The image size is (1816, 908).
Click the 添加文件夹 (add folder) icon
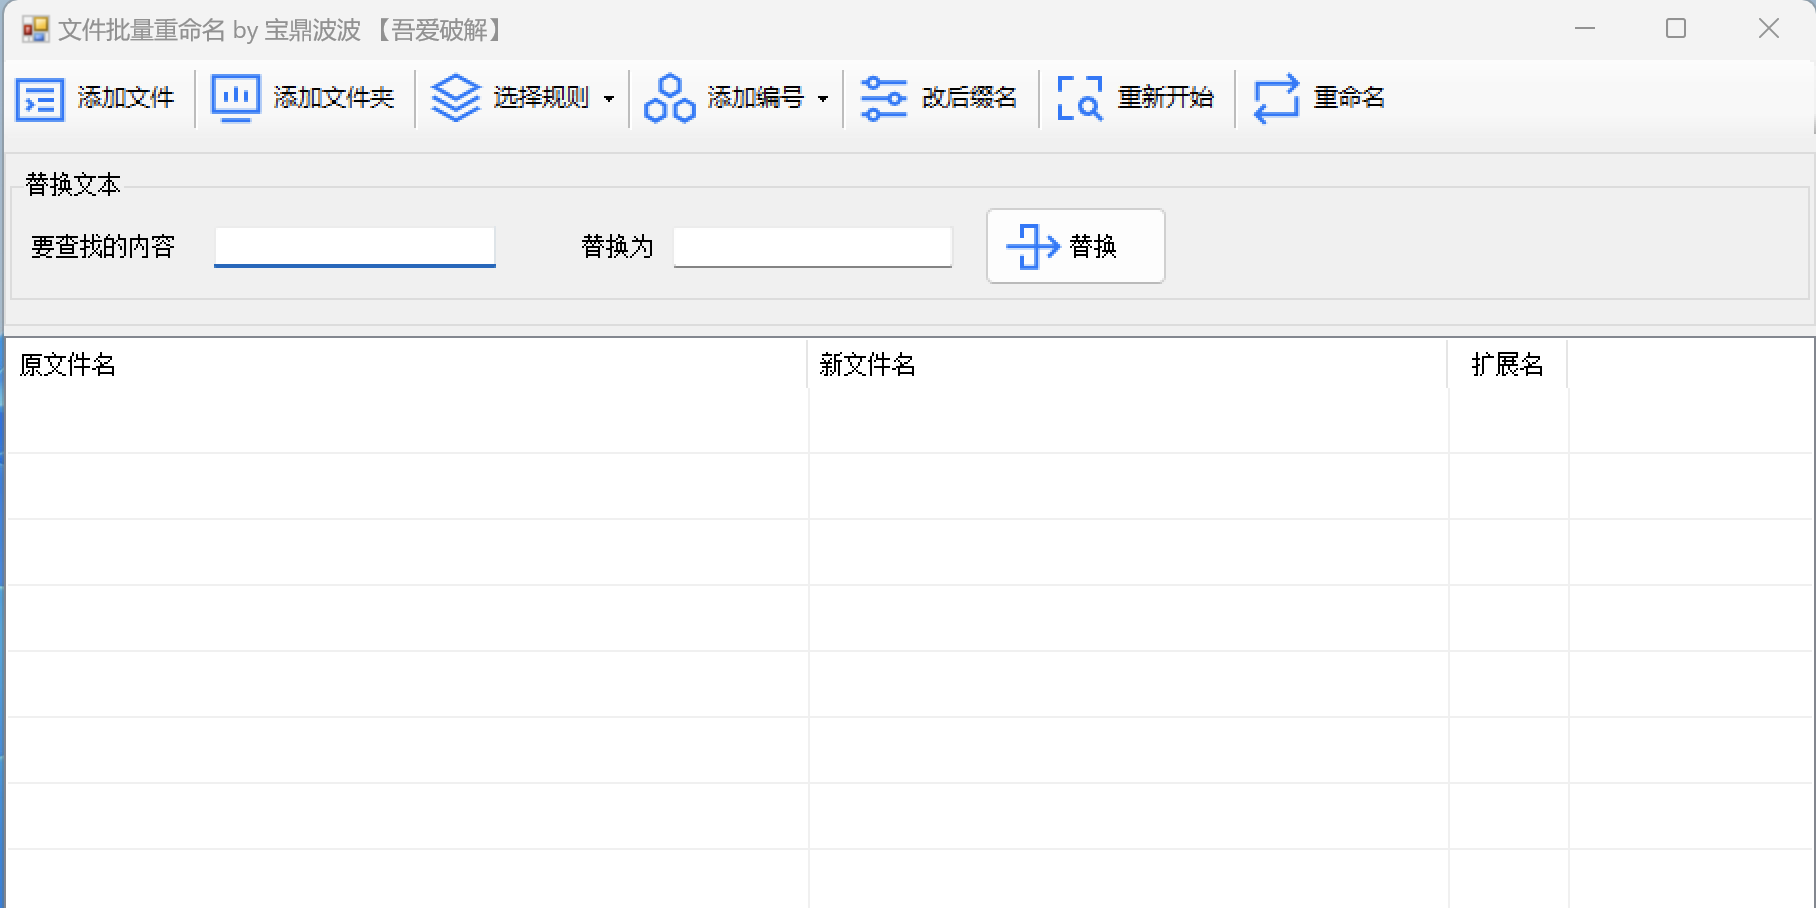click(236, 98)
